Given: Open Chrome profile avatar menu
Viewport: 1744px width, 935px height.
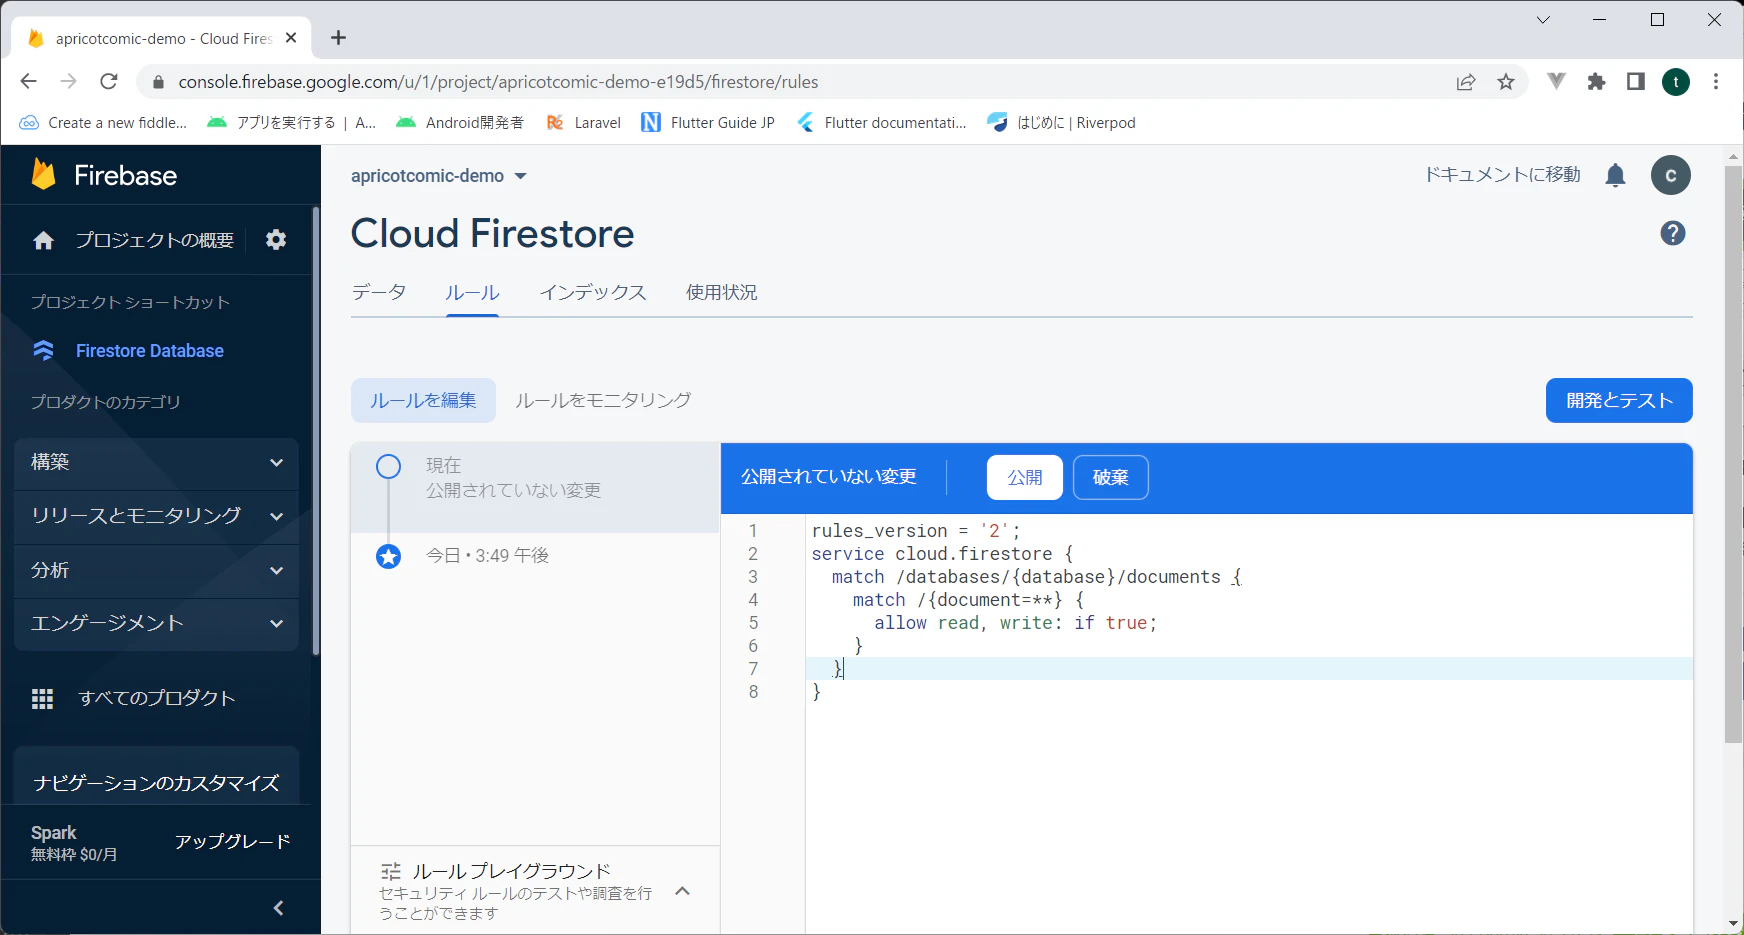Looking at the screenshot, I should pyautogui.click(x=1676, y=82).
